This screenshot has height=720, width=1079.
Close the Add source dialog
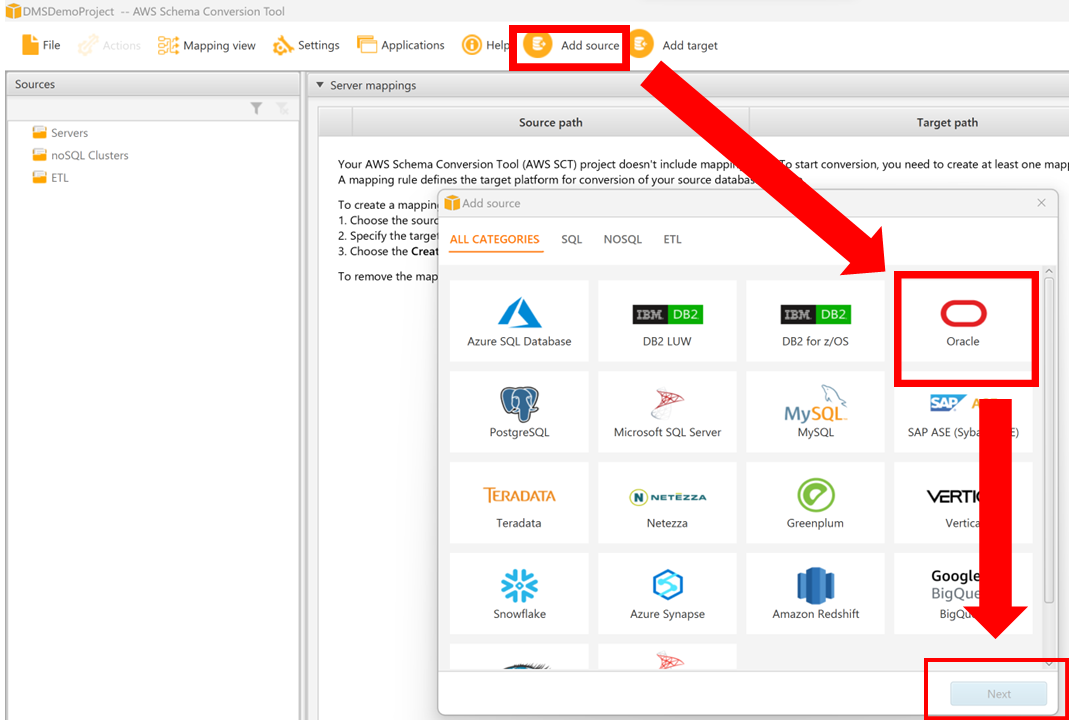(x=1041, y=202)
